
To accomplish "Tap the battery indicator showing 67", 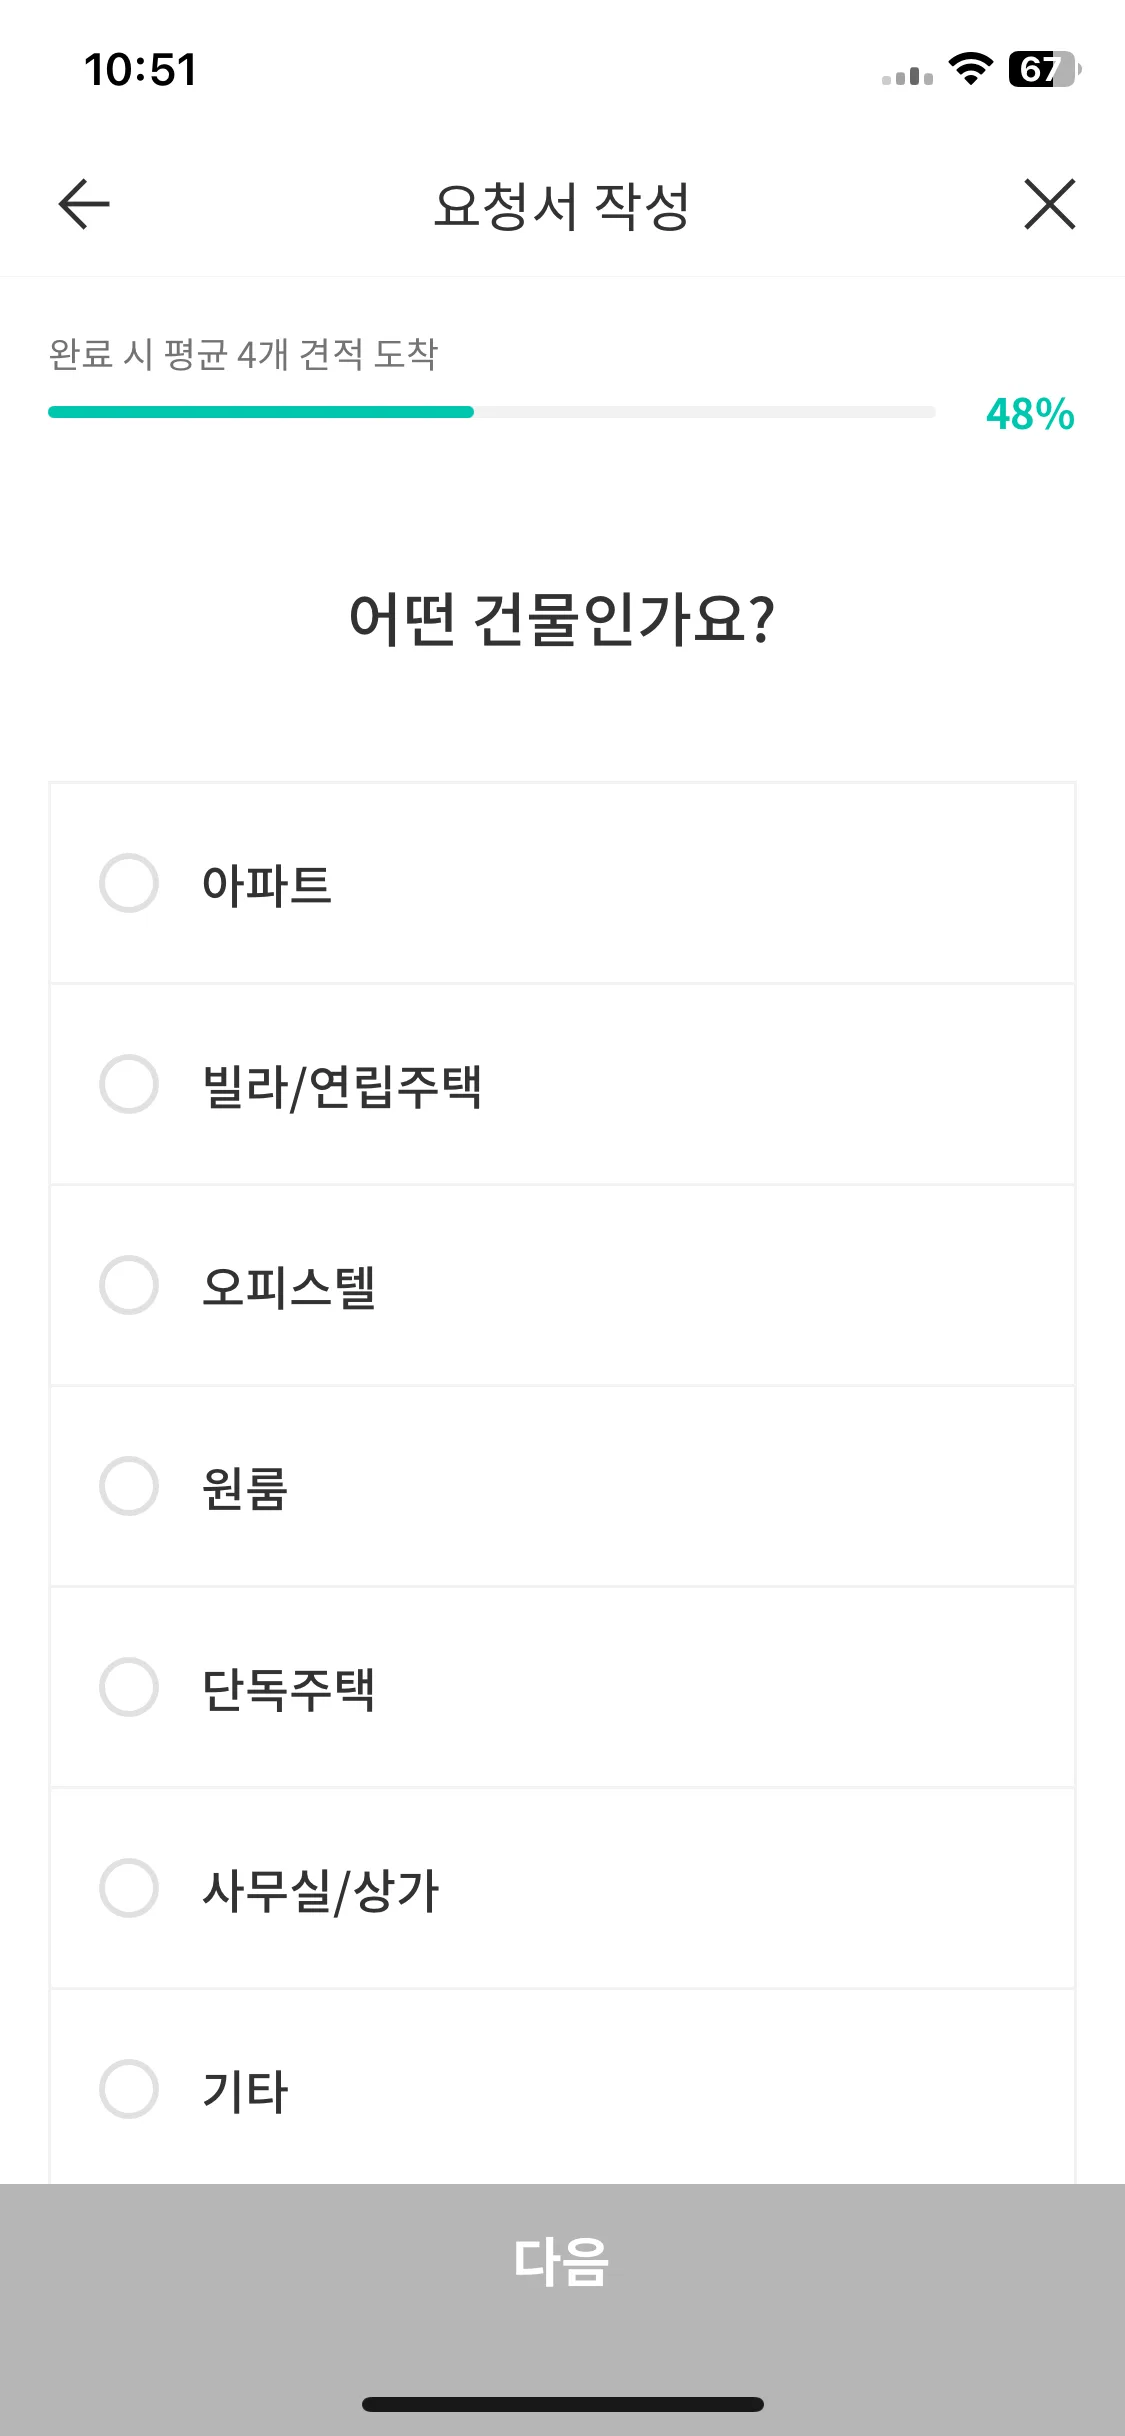I will 1044,69.
